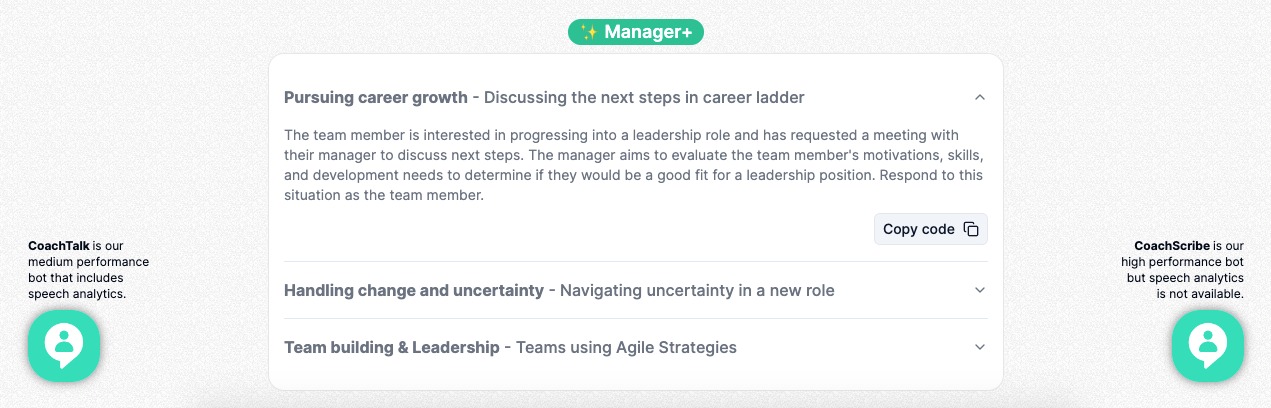The image size is (1271, 408).
Task: Click the bold CoachTalk name
Action: point(59,245)
